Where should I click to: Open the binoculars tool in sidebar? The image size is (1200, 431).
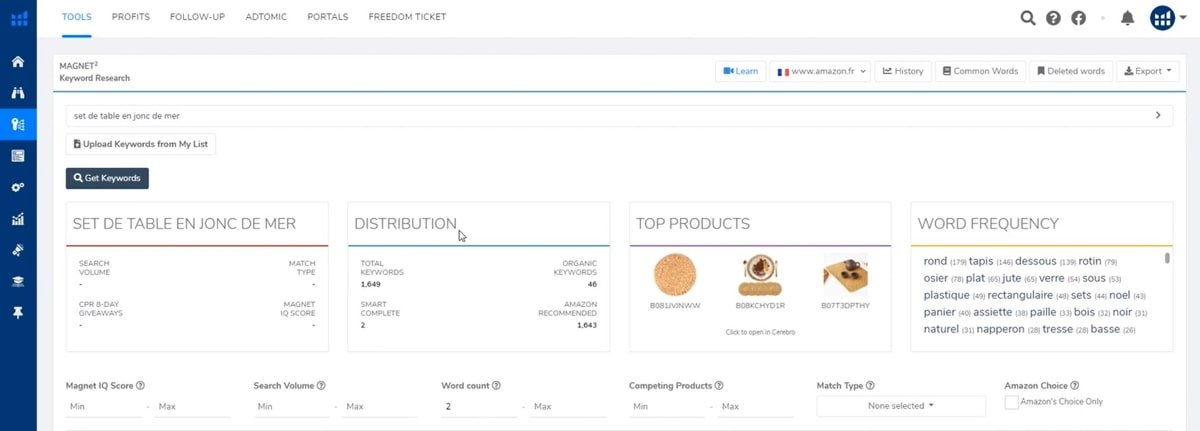[x=18, y=93]
